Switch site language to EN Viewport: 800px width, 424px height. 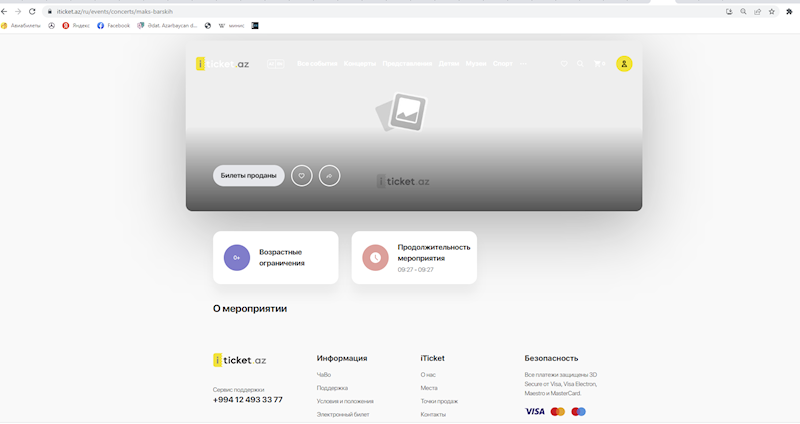(x=280, y=64)
